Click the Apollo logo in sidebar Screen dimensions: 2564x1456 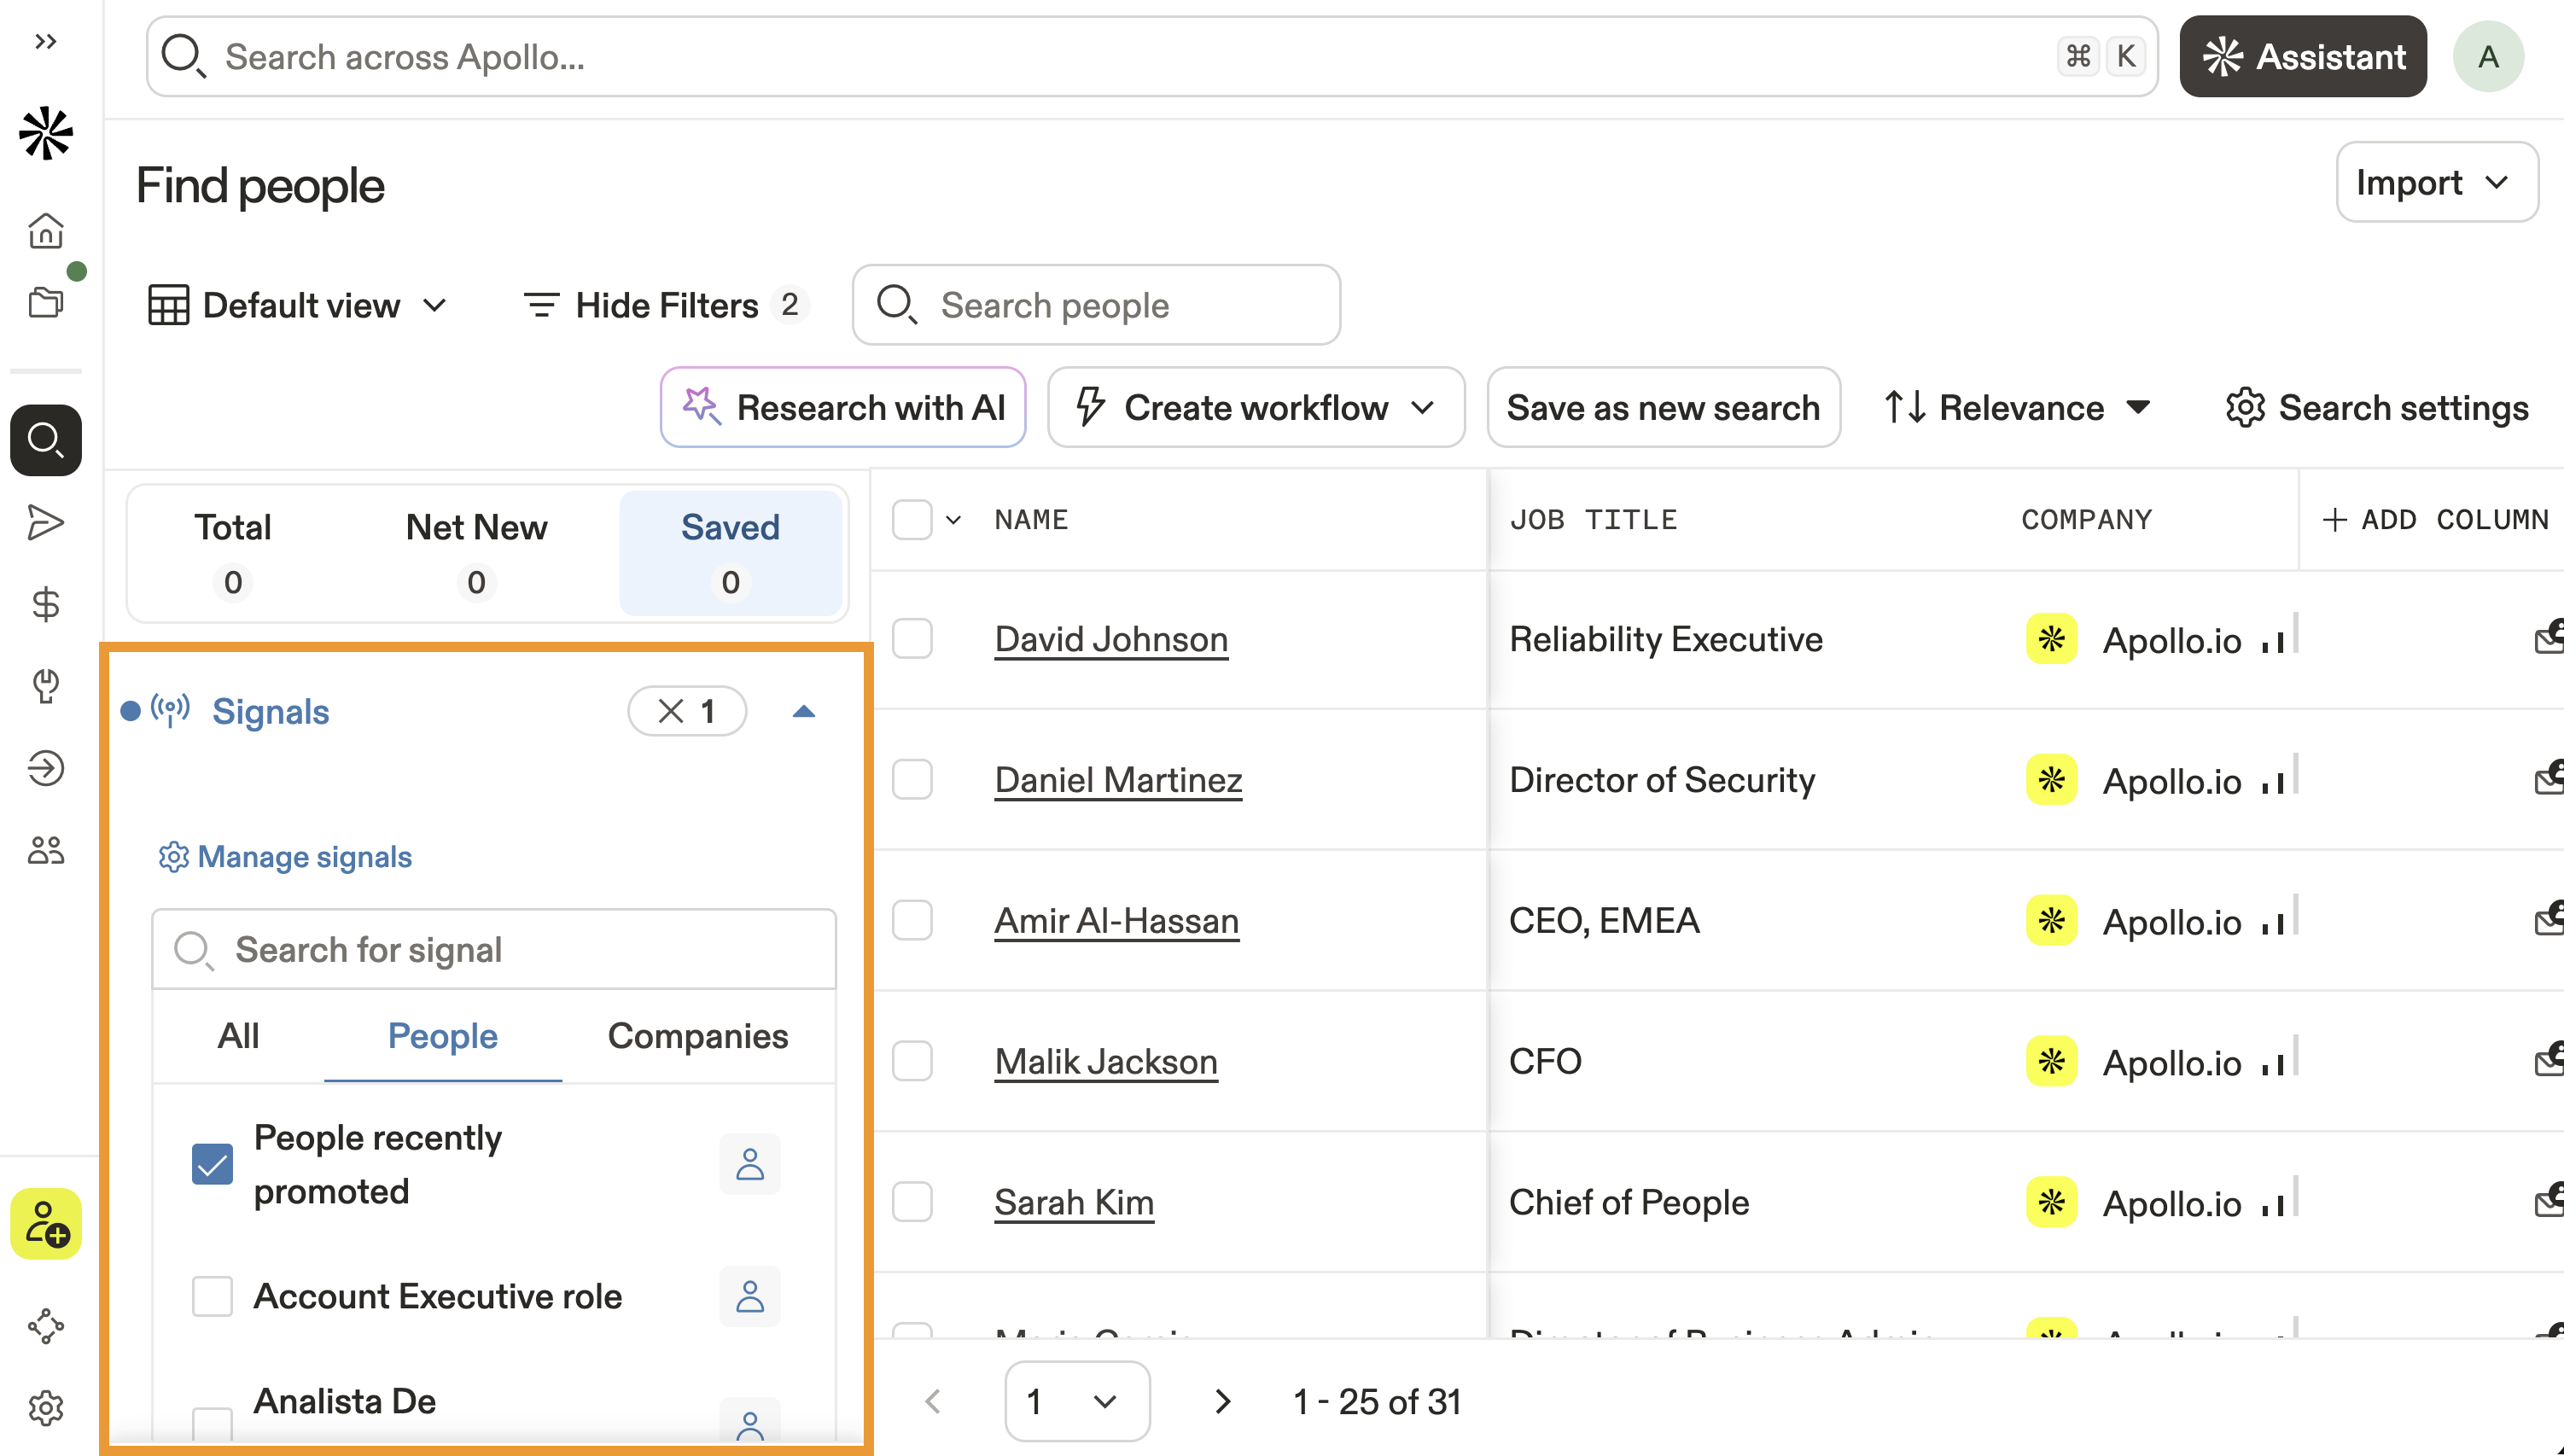point(46,134)
